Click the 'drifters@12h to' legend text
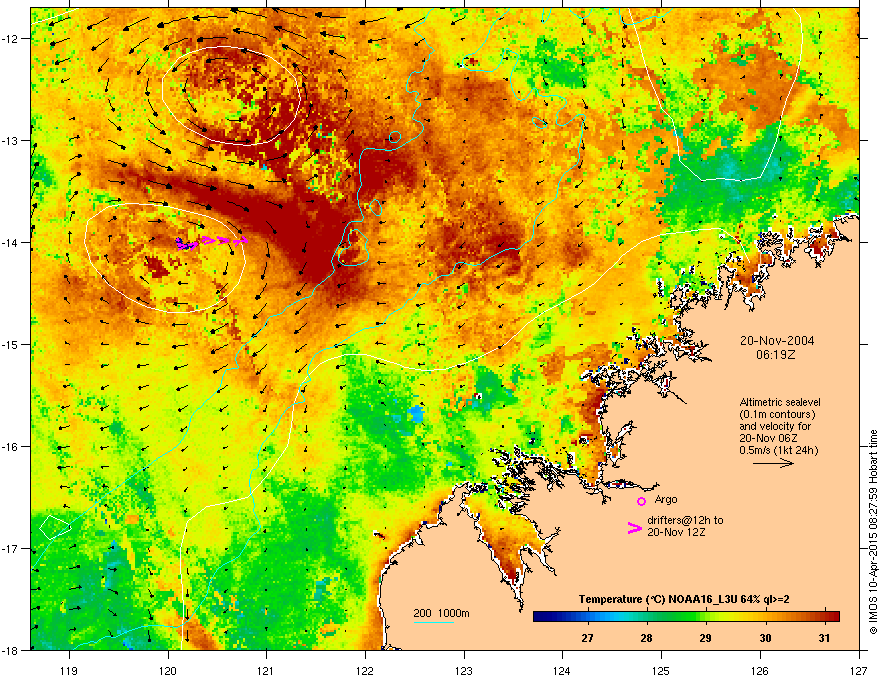This screenshot has height=680, width=880. tap(685, 520)
